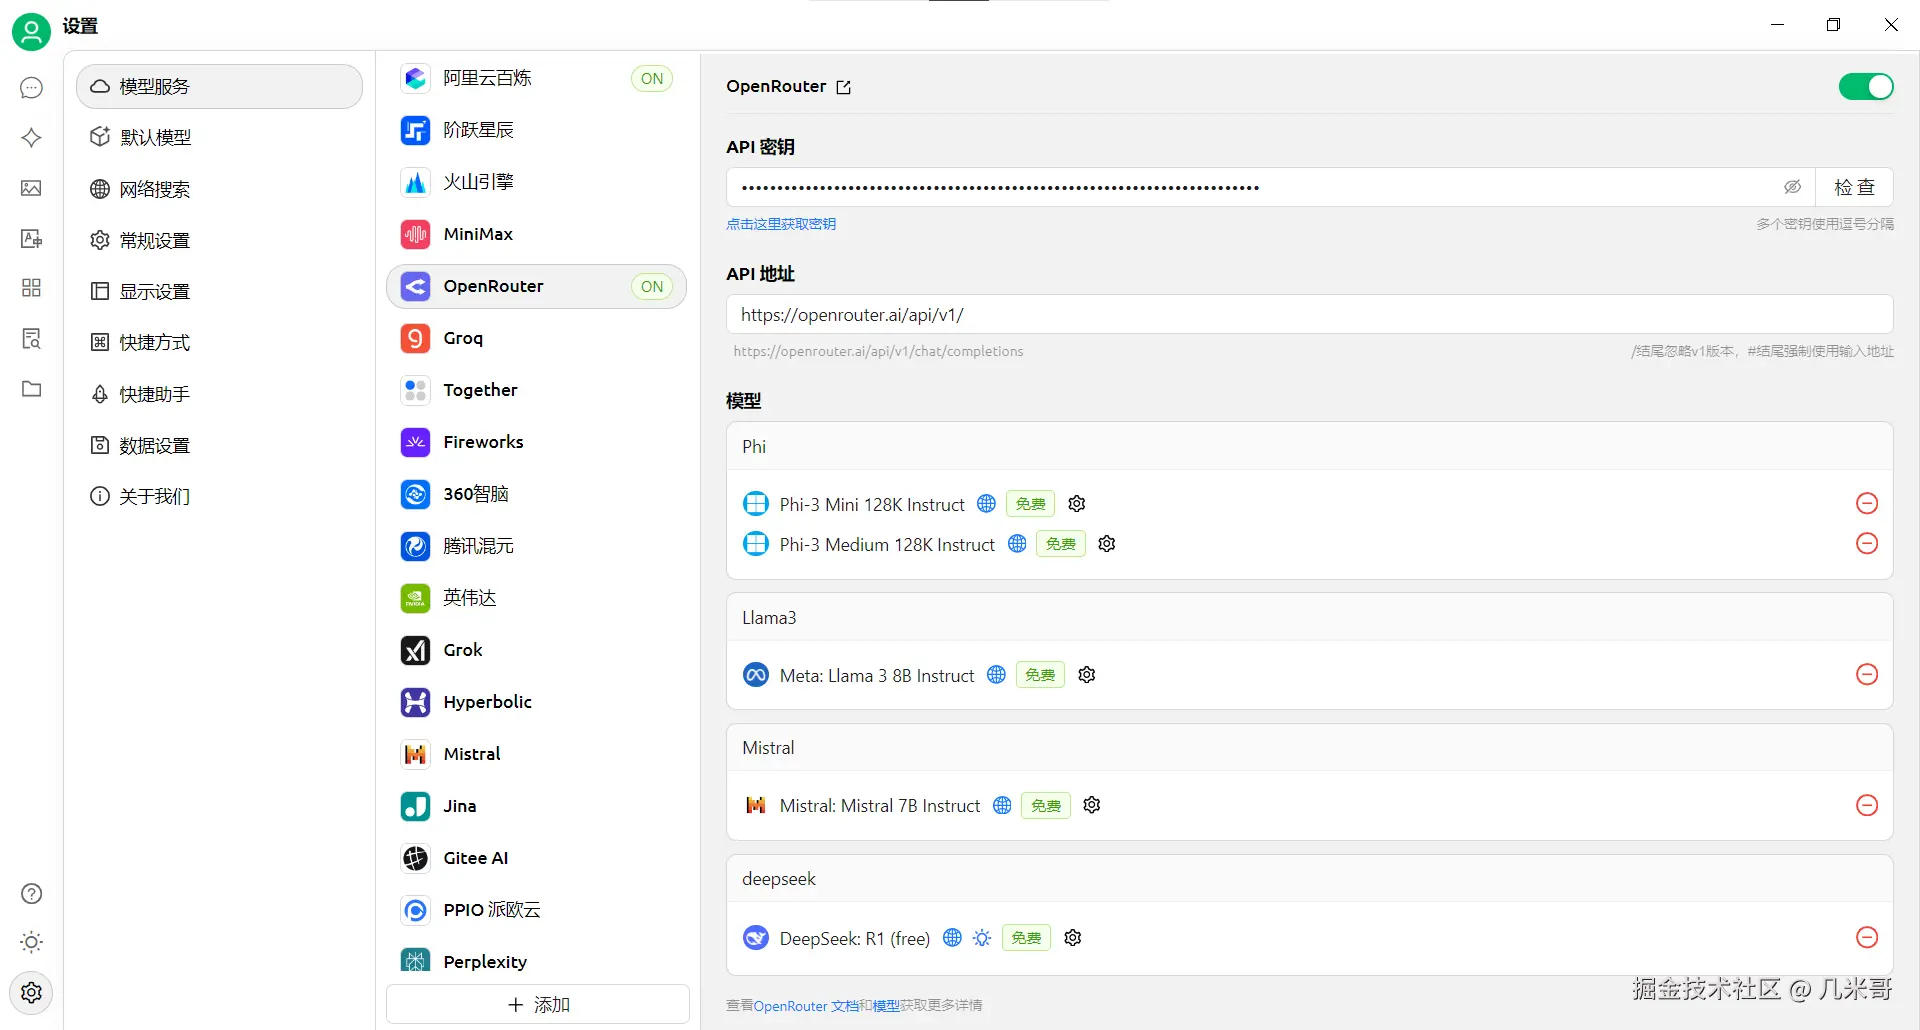Select the Mistral provider in list
Viewport: 1920px width, 1030px height.
pos(537,754)
